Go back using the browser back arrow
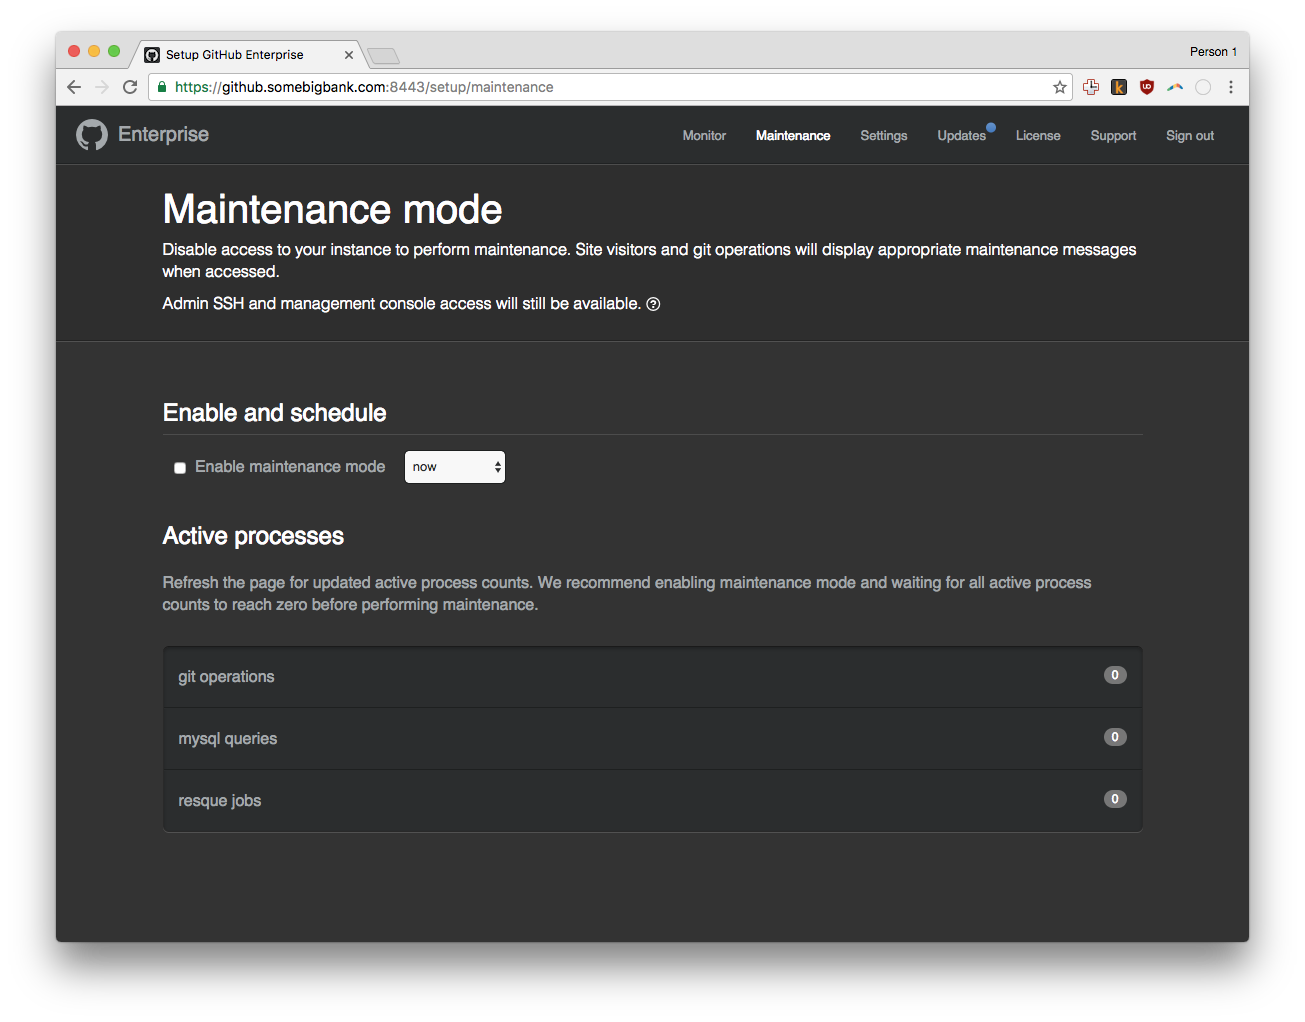Image resolution: width=1305 pixels, height=1022 pixels. (x=74, y=87)
